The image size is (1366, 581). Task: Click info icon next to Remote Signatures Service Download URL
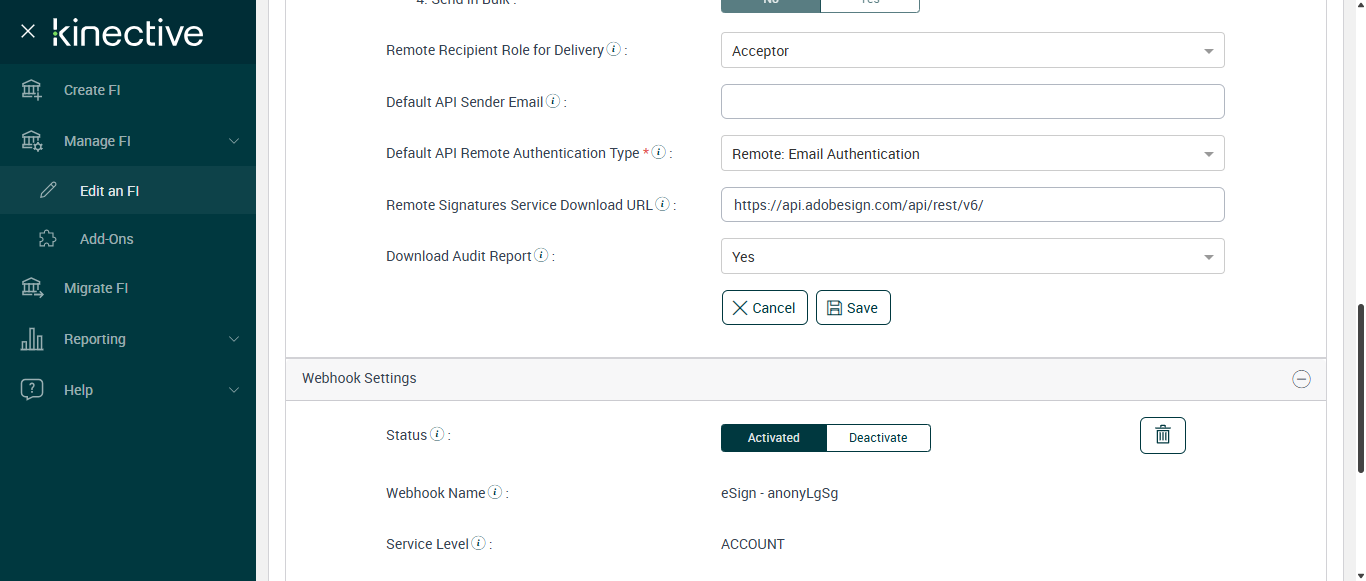pos(663,205)
